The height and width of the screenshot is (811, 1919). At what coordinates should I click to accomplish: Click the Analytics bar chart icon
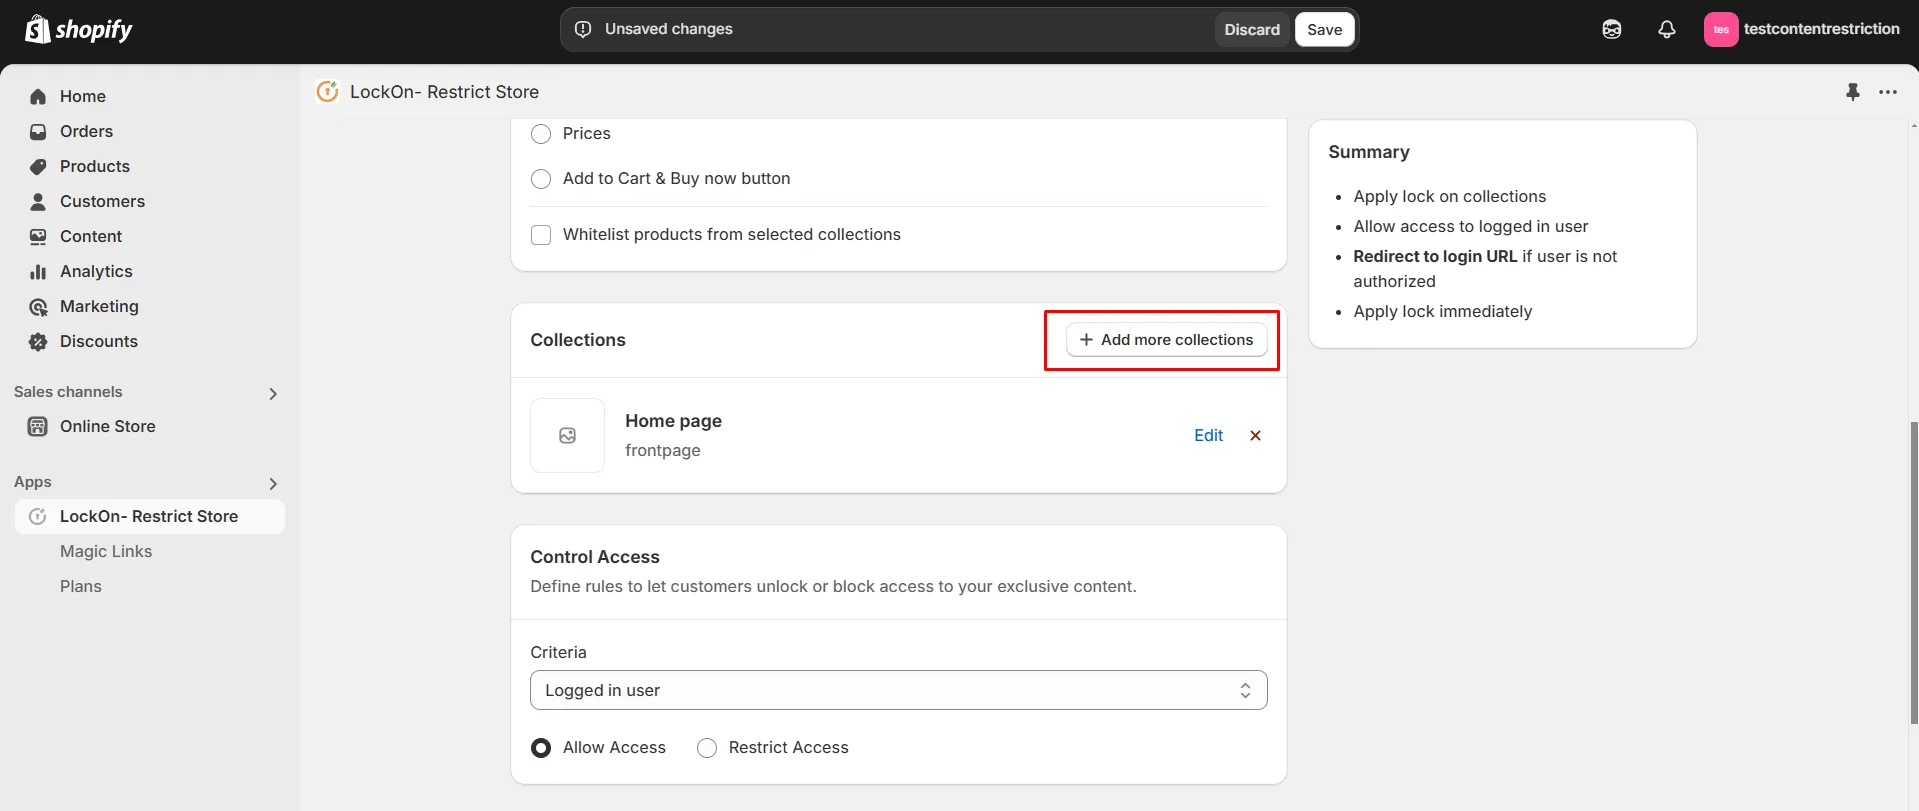tap(38, 271)
